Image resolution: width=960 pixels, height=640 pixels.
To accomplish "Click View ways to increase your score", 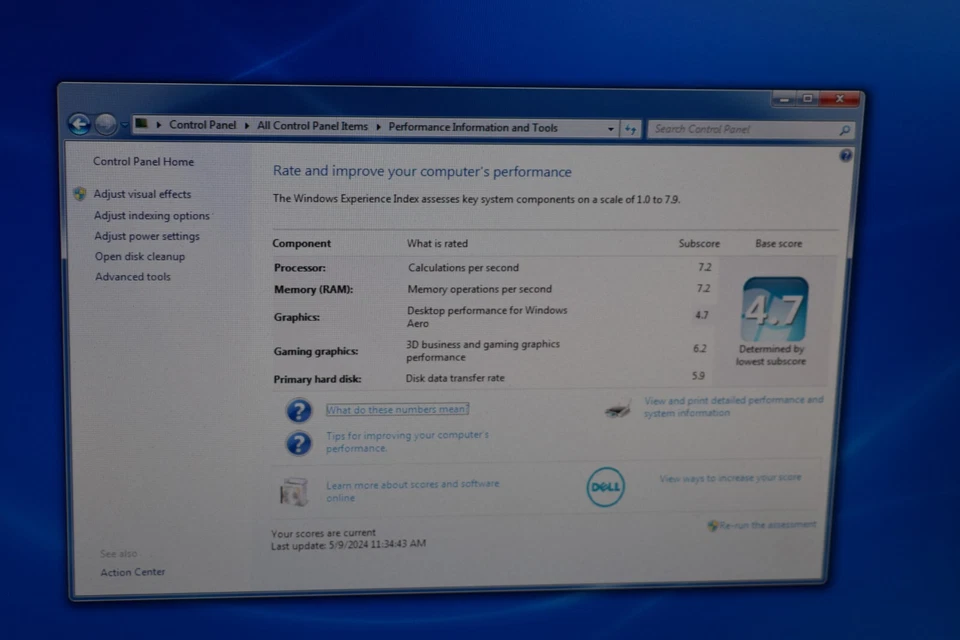I will tap(729, 478).
